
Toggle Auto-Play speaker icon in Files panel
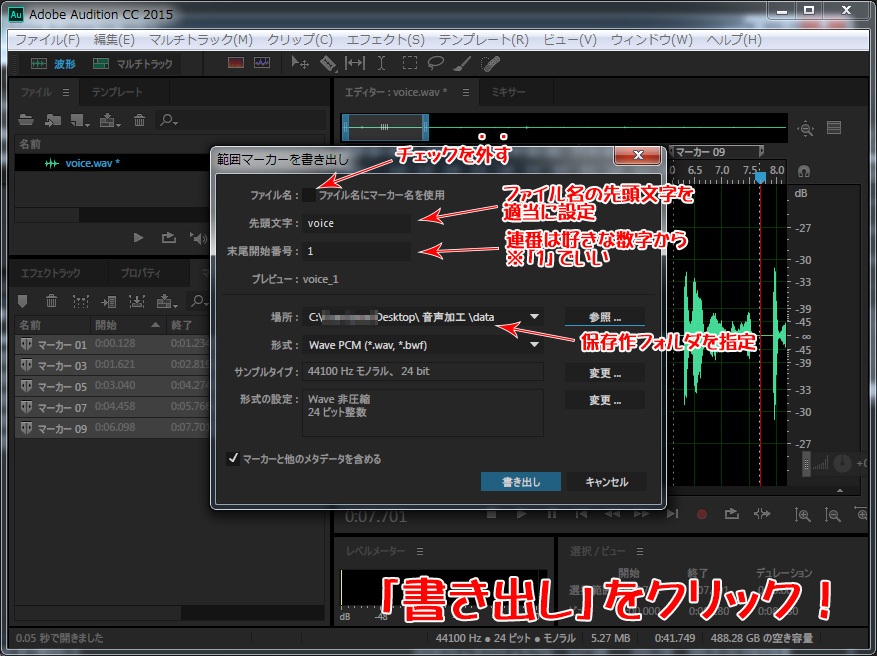point(197,238)
